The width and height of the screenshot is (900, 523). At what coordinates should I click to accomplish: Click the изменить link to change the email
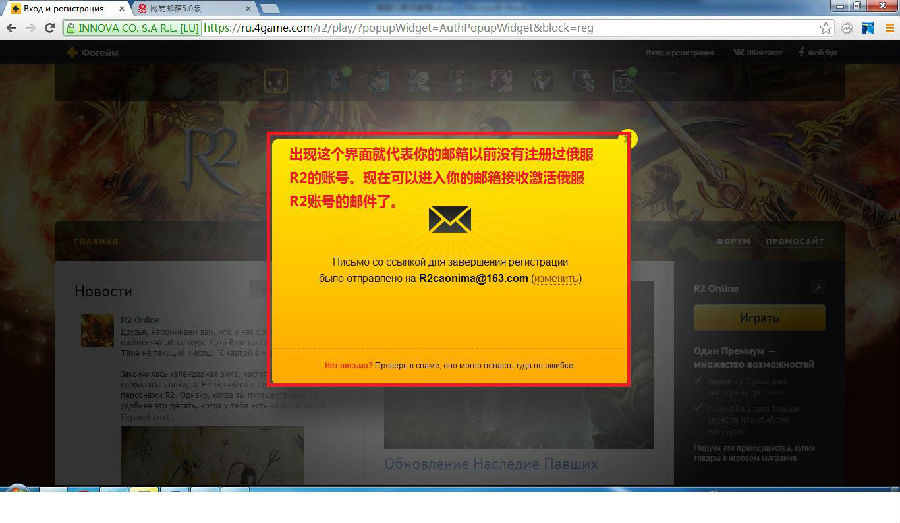coord(556,278)
